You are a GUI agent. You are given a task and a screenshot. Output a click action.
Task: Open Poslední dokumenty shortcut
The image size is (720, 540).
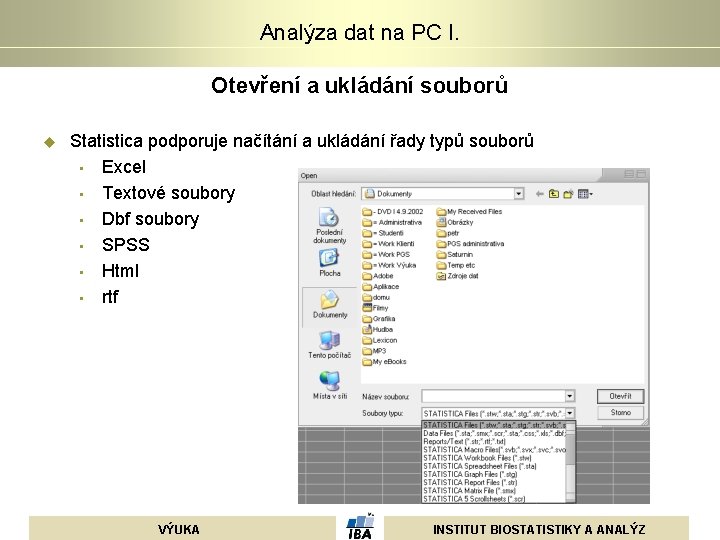[329, 225]
